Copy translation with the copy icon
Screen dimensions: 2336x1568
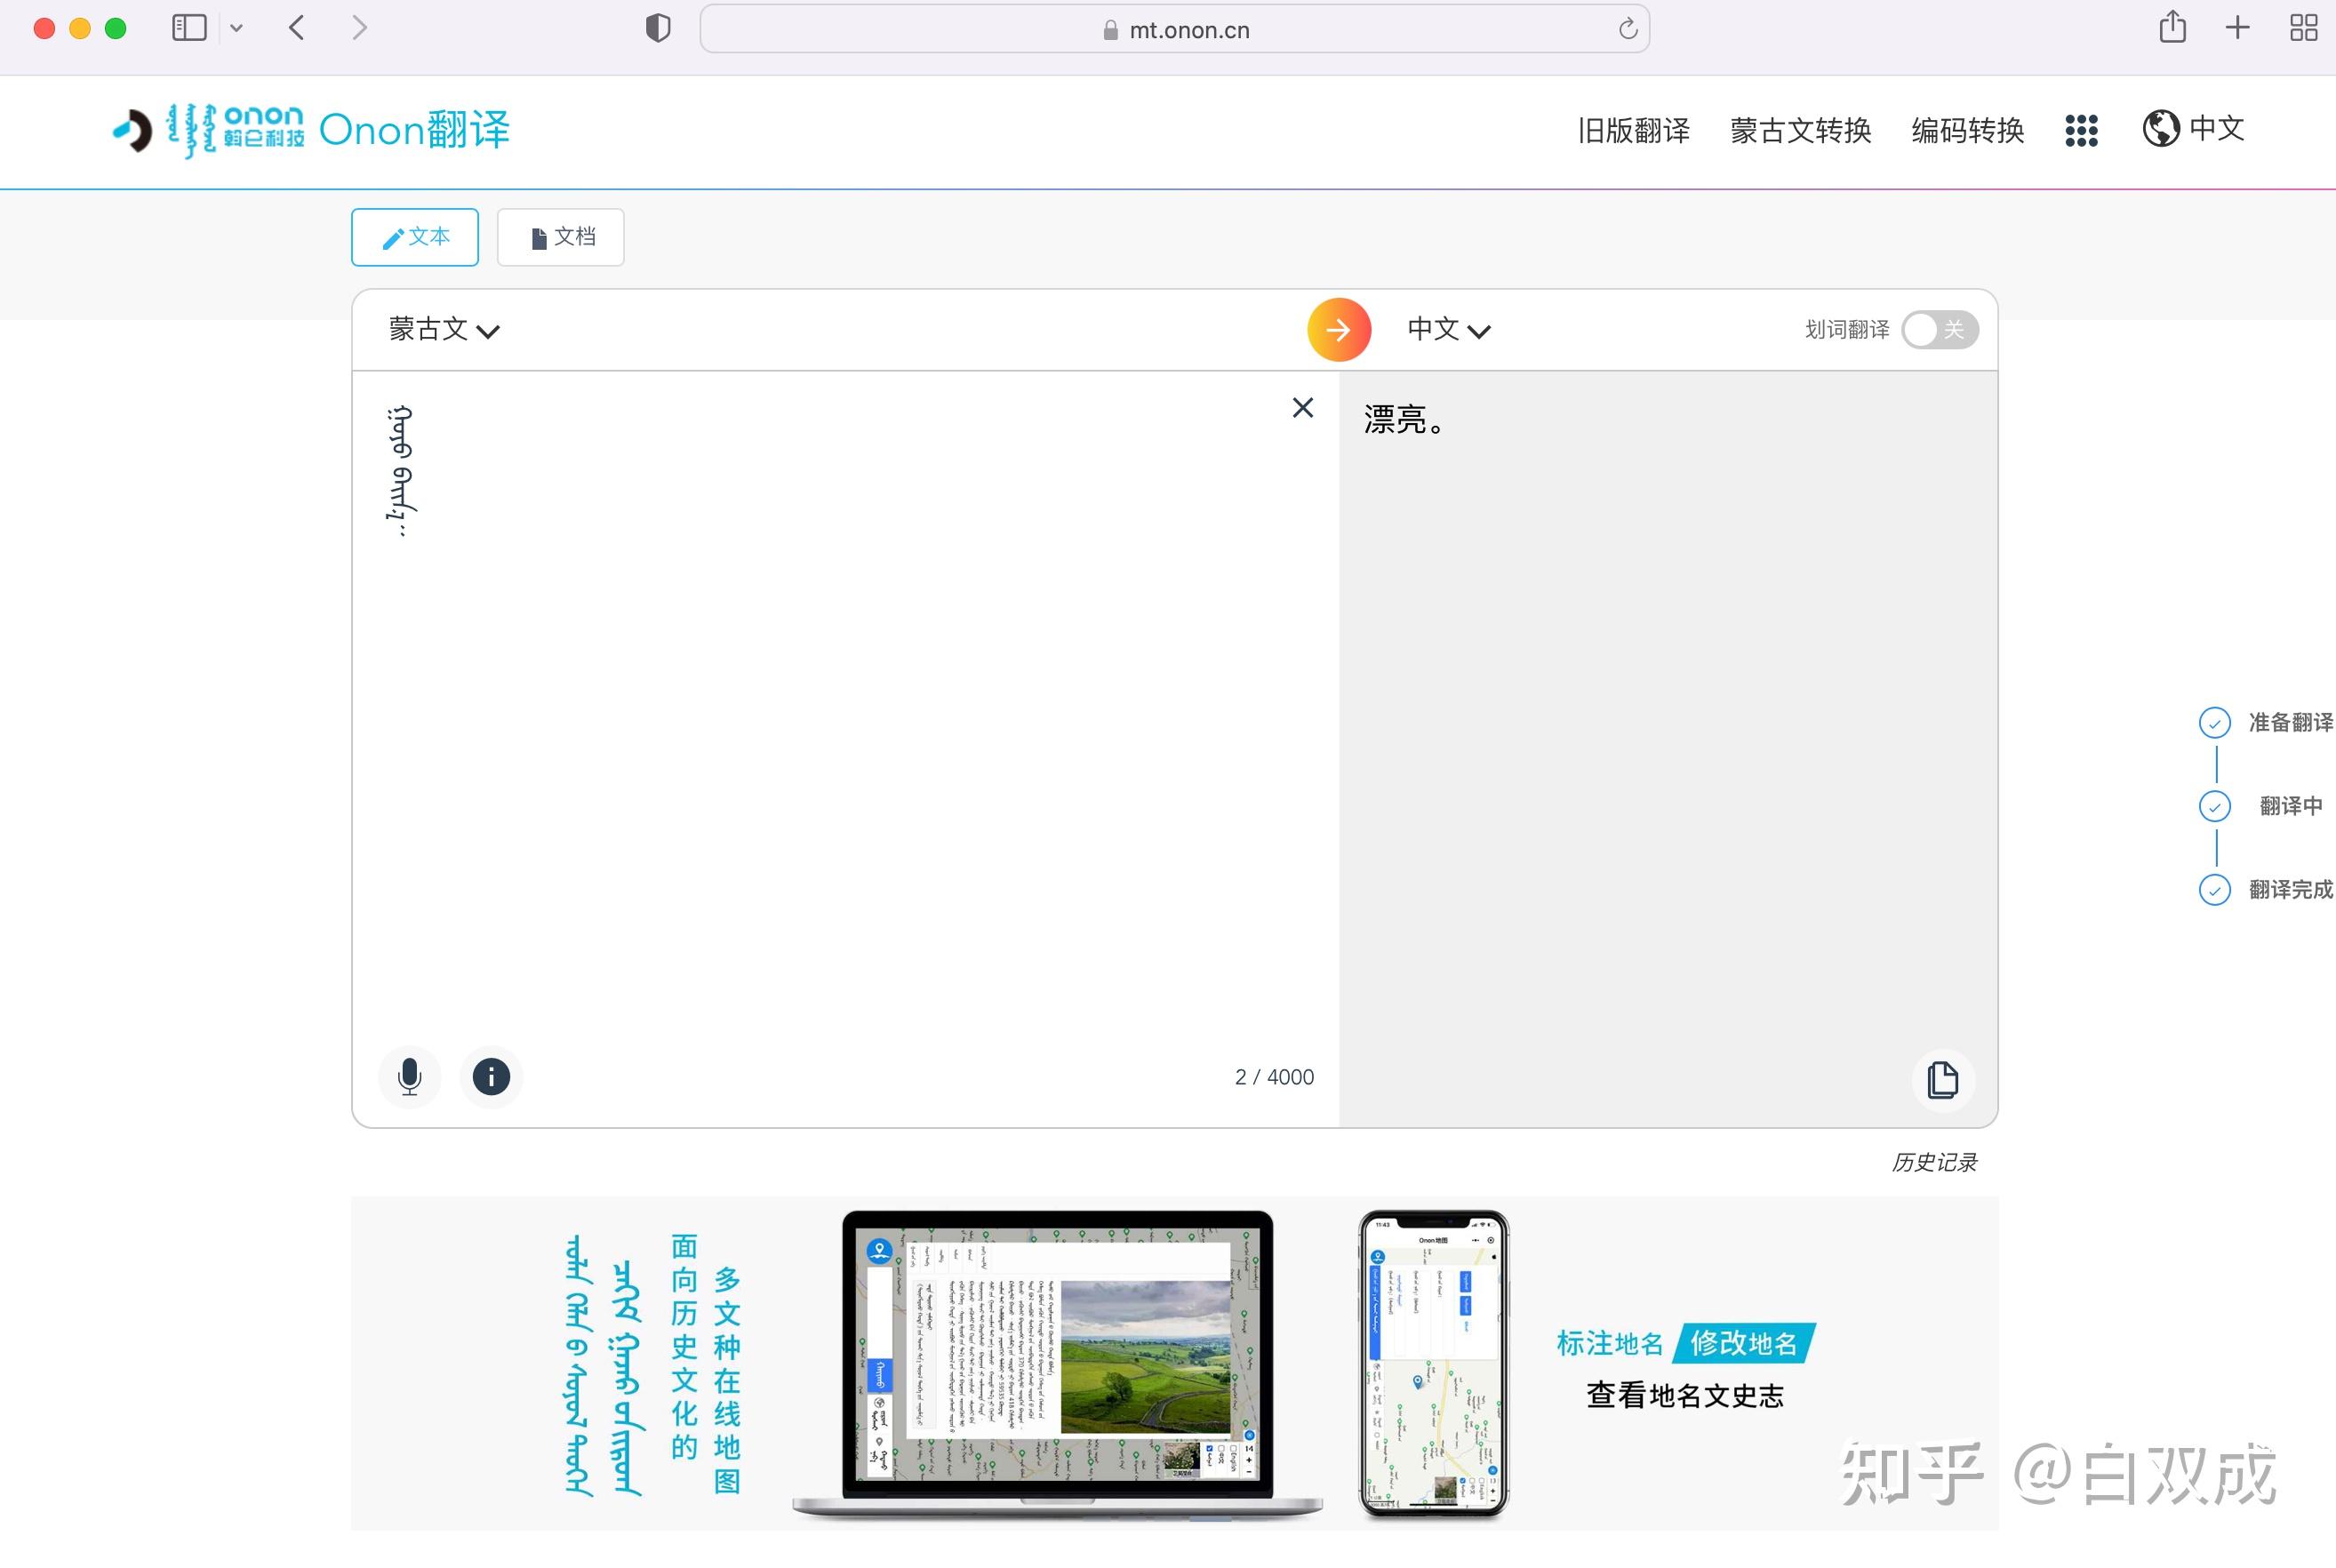coord(1942,1080)
